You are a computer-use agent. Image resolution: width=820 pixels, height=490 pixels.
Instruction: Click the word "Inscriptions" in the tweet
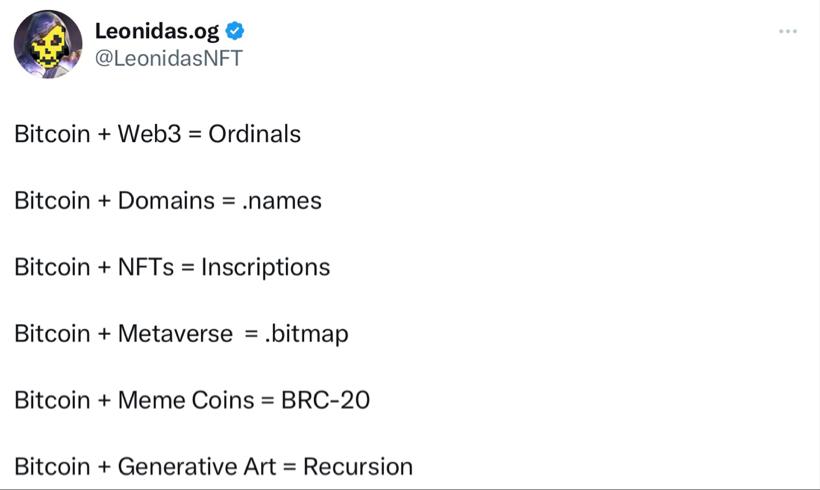(x=265, y=267)
